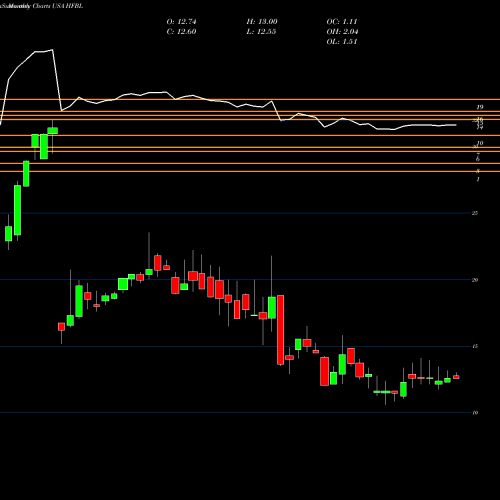
Task: Select the close value 'C: 12.60'
Action: [x=181, y=32]
